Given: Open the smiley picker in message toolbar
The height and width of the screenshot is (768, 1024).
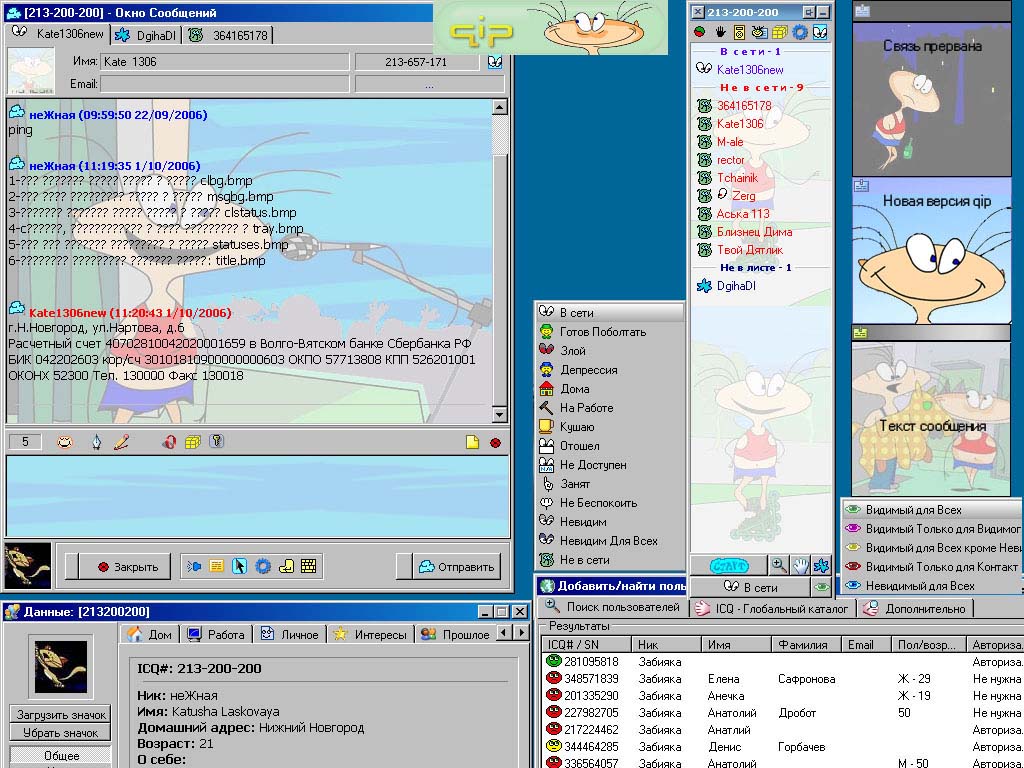Looking at the screenshot, I should click(65, 442).
